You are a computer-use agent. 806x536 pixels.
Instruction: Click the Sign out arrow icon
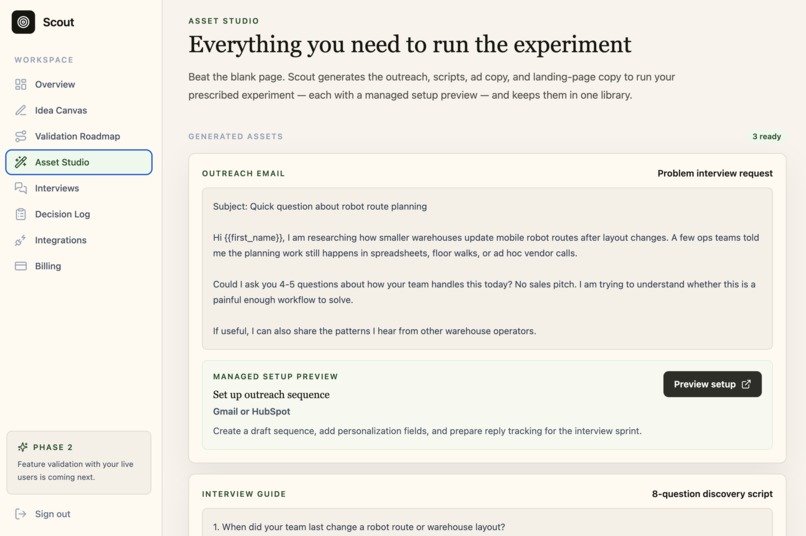tap(21, 514)
